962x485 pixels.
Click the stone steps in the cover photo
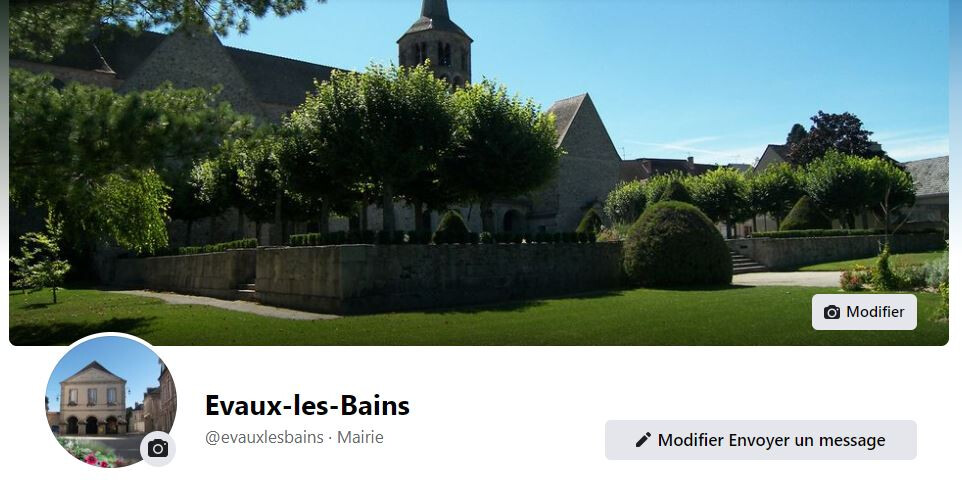745,262
